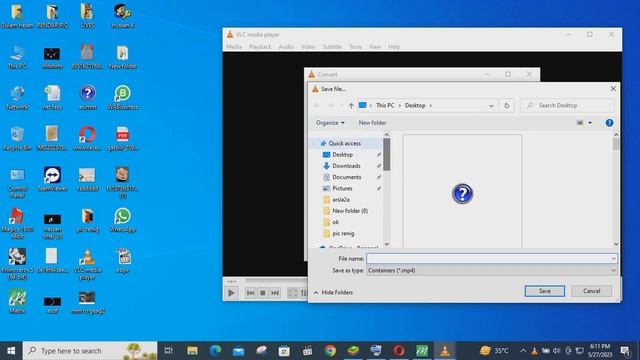The image size is (640, 360).
Task: Select Downloads under Quick access
Action: coord(346,166)
